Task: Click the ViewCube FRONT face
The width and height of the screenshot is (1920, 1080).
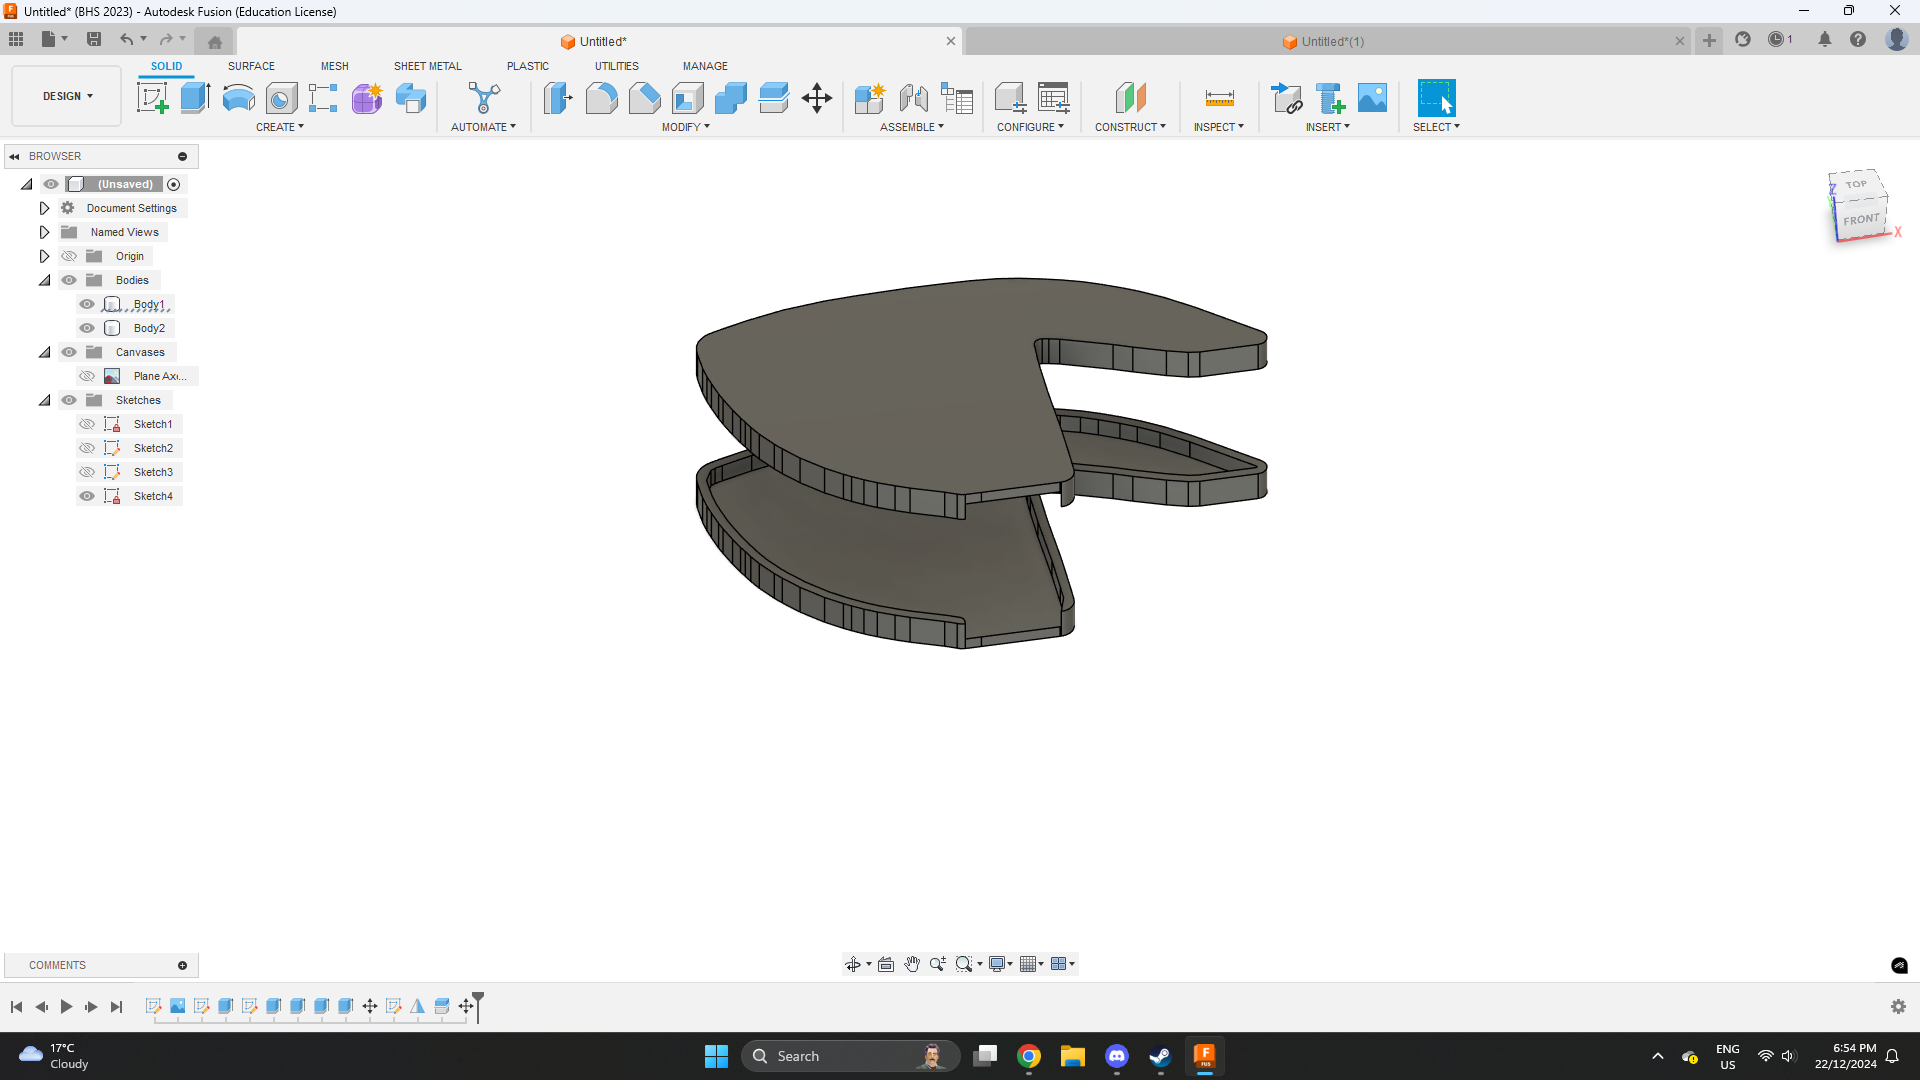Action: pos(1861,220)
